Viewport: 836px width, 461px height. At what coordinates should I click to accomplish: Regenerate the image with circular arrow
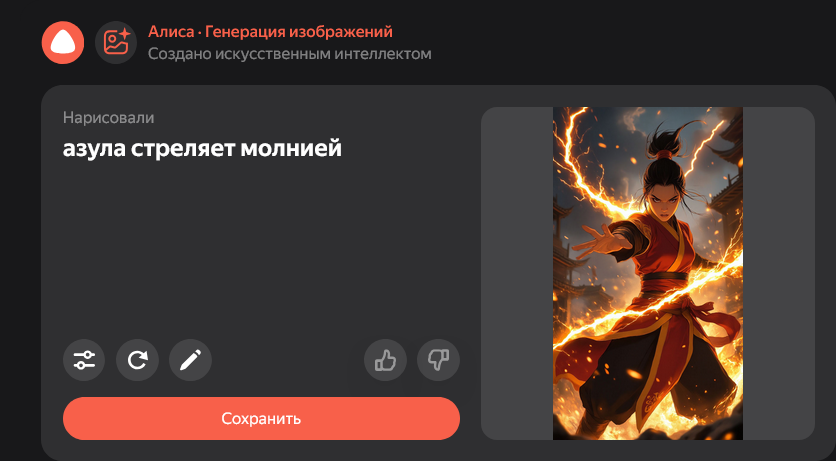138,360
